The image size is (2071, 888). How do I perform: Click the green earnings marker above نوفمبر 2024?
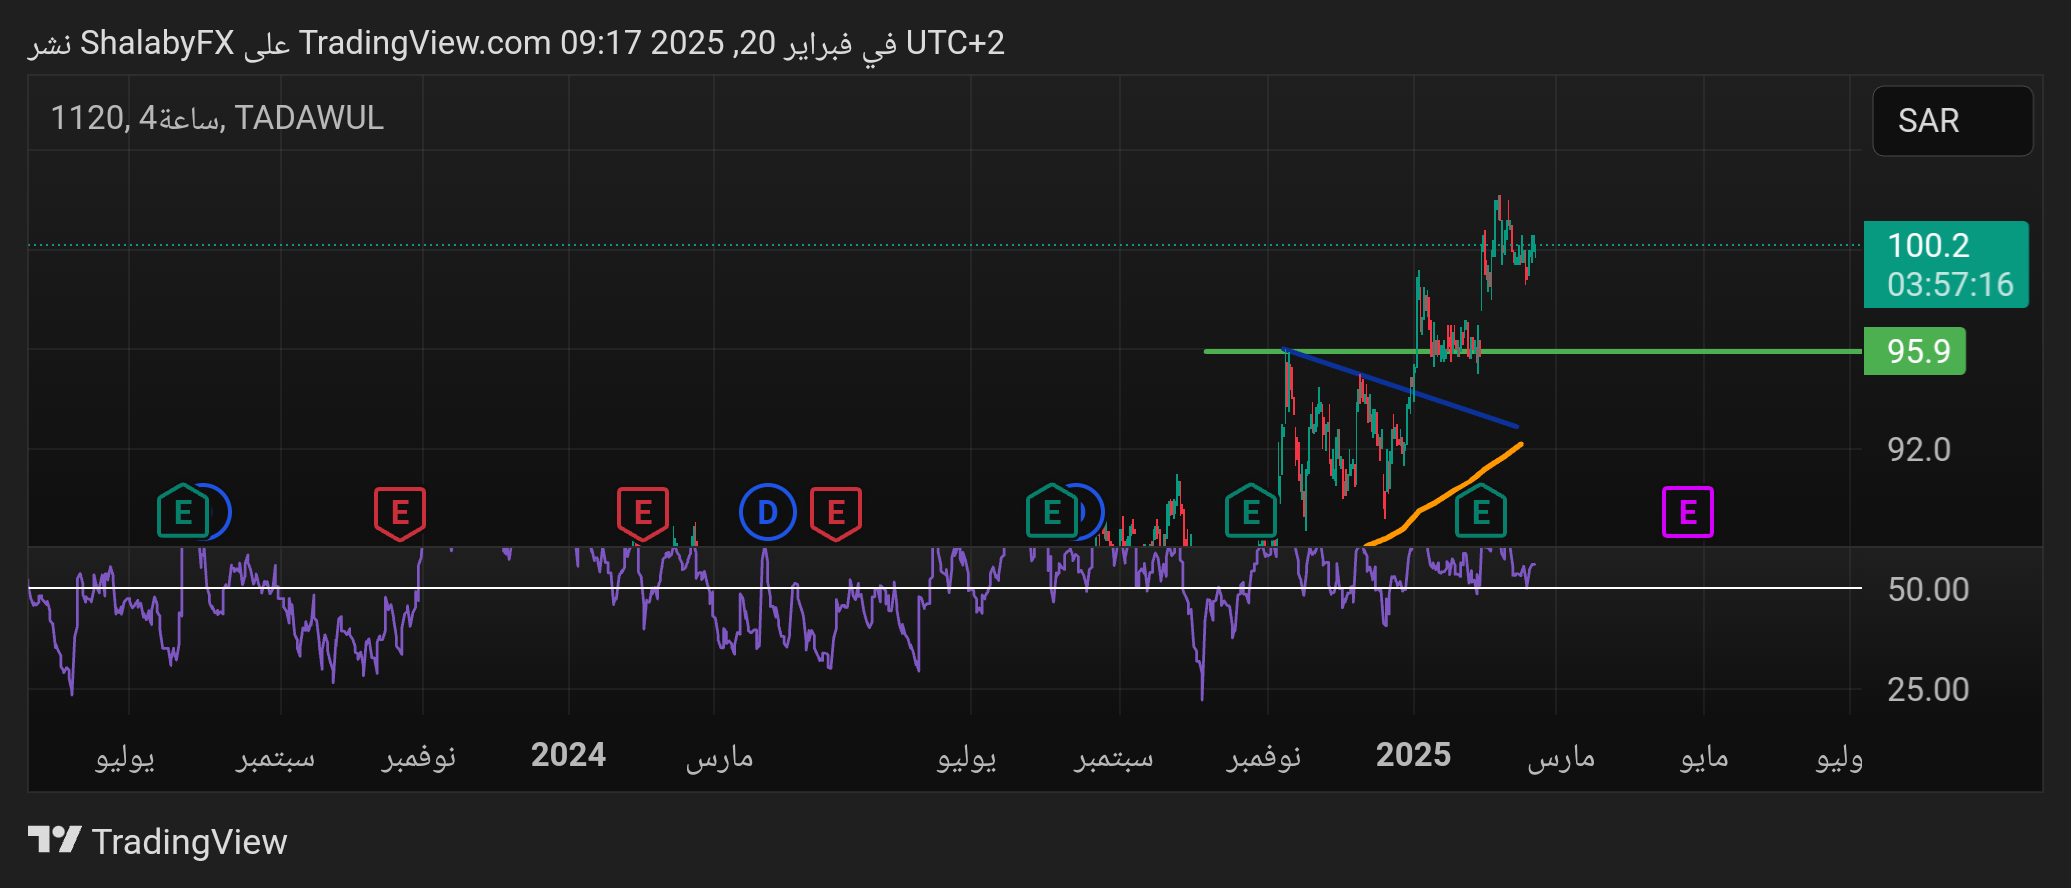1250,512
